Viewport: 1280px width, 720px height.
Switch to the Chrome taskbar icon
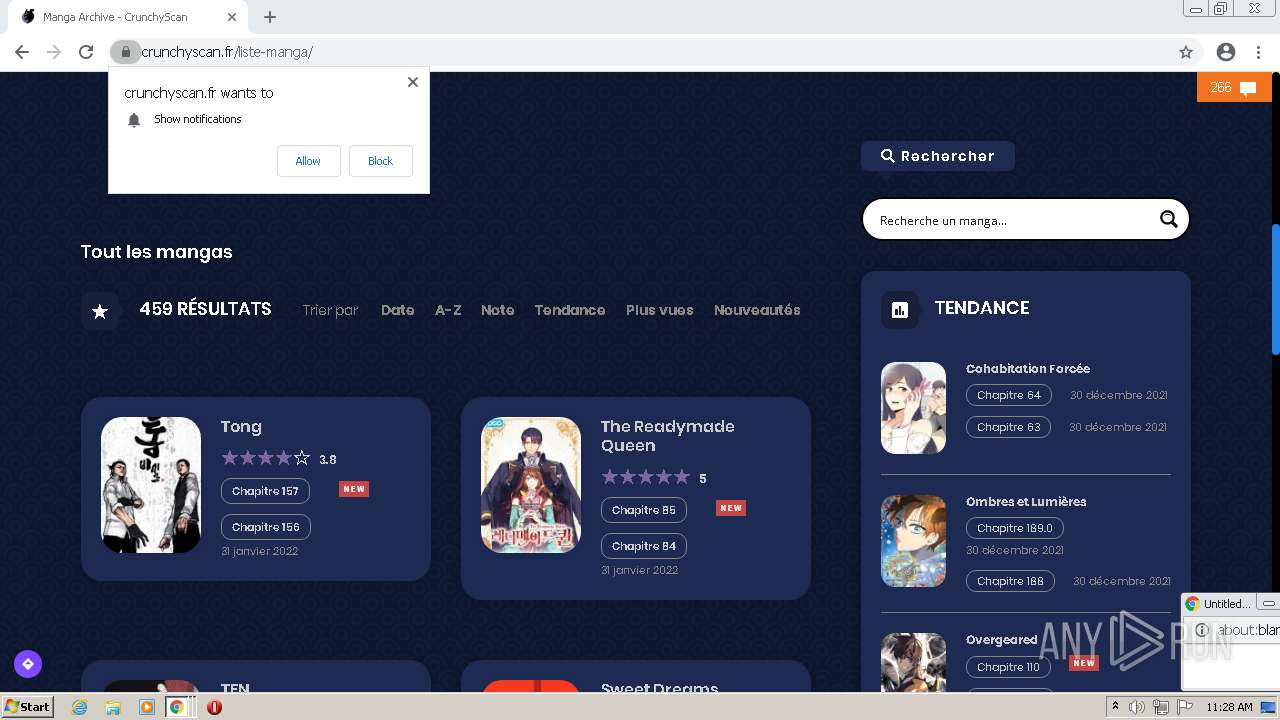click(x=176, y=707)
